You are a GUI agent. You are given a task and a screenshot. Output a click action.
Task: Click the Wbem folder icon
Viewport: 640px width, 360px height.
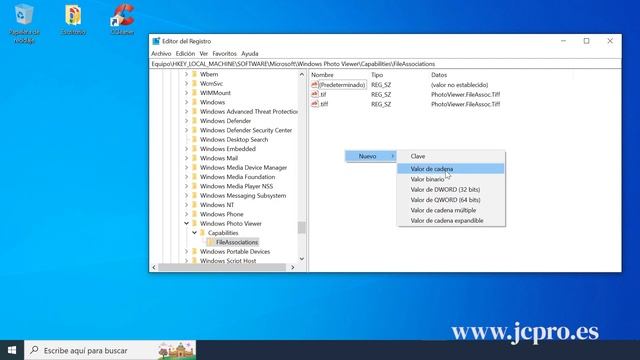click(x=195, y=74)
